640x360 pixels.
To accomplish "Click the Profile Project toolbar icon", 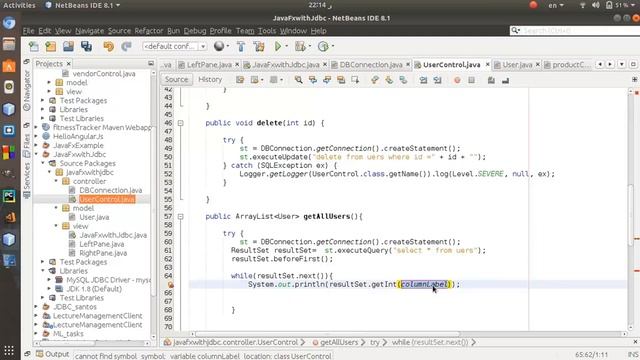I will 323,46.
